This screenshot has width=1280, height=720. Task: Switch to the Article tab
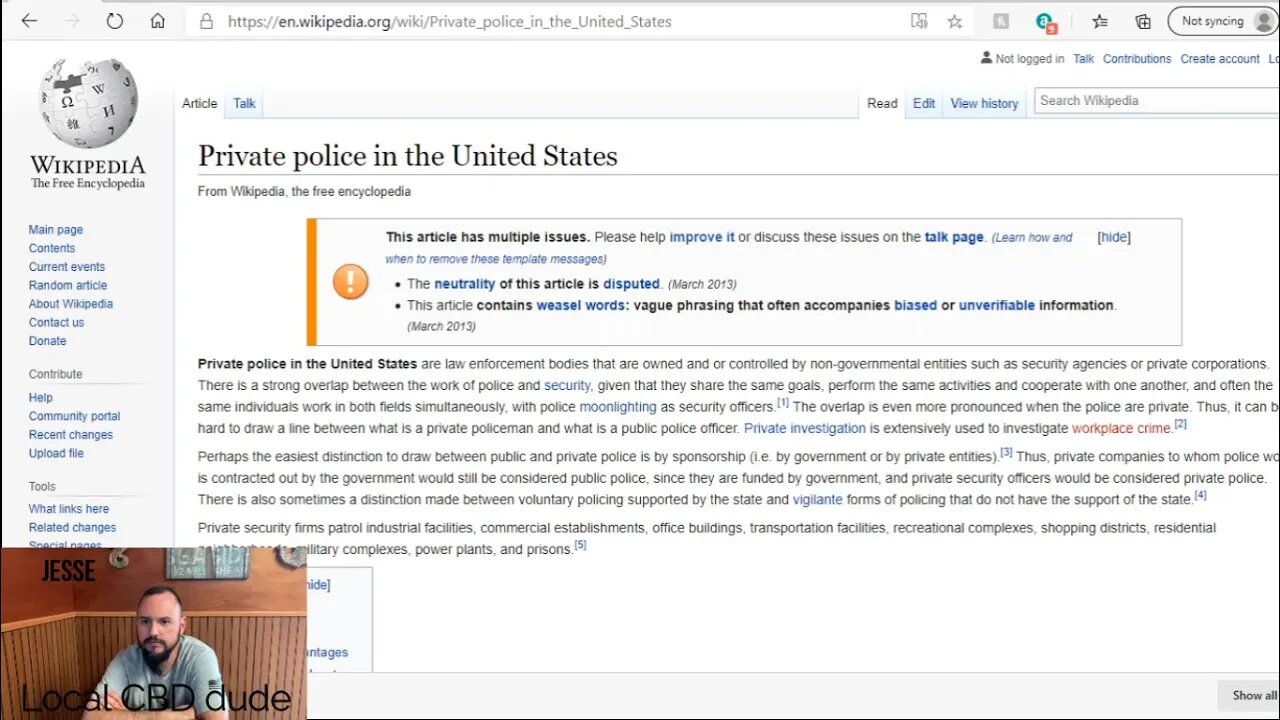pyautogui.click(x=199, y=103)
